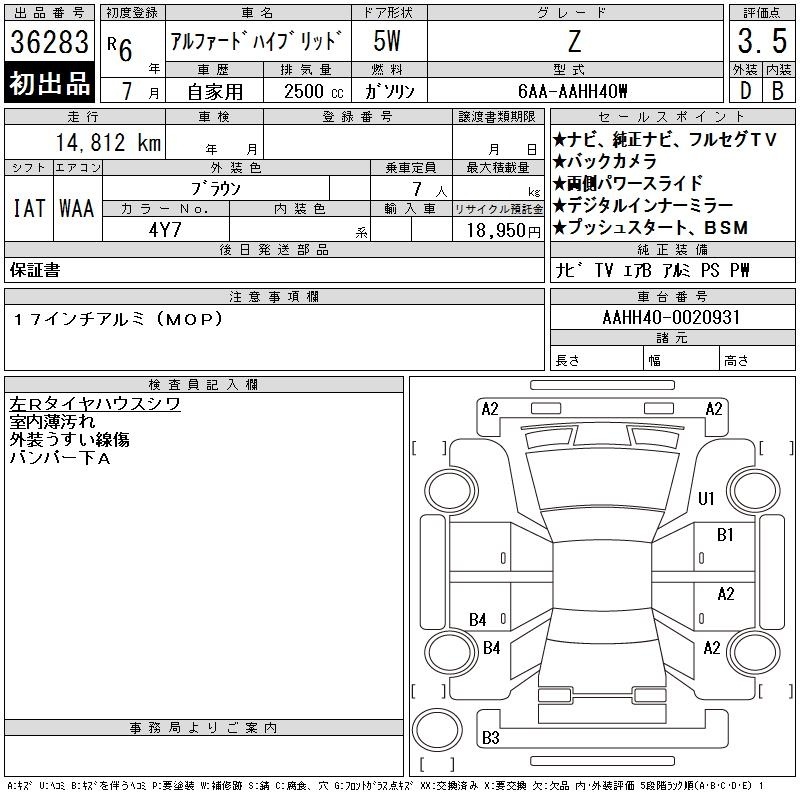Click the 自家用 vehicle history value
This screenshot has width=800, height=800.
click(x=215, y=92)
